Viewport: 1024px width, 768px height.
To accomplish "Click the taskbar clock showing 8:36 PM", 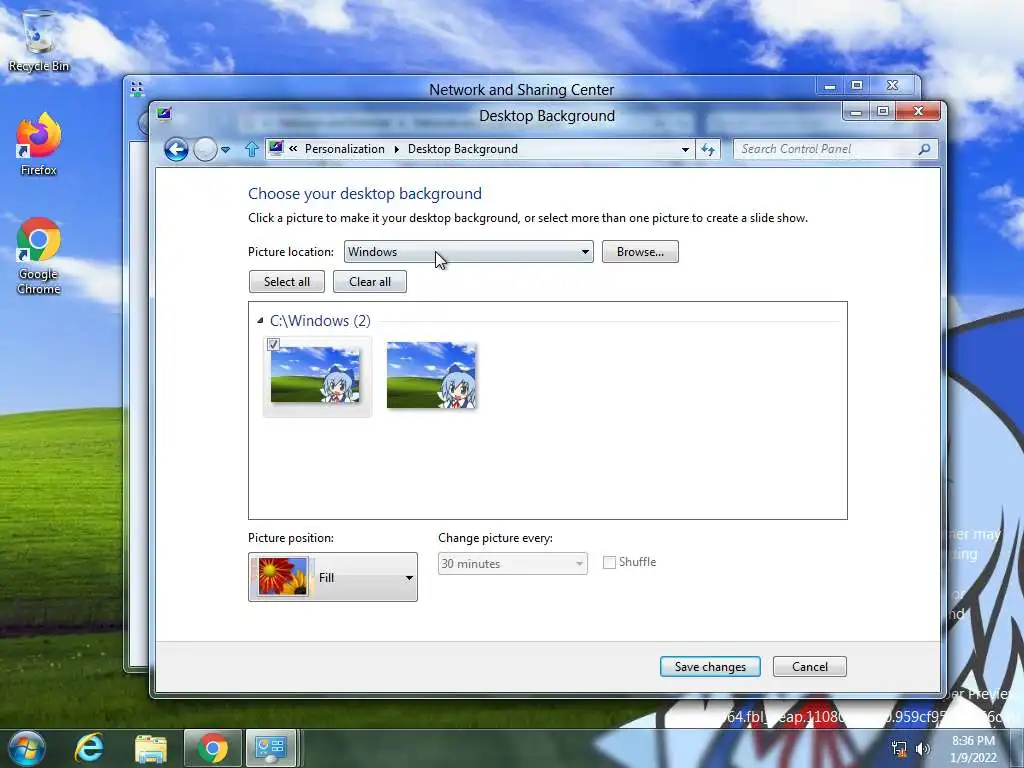I will click(973, 749).
